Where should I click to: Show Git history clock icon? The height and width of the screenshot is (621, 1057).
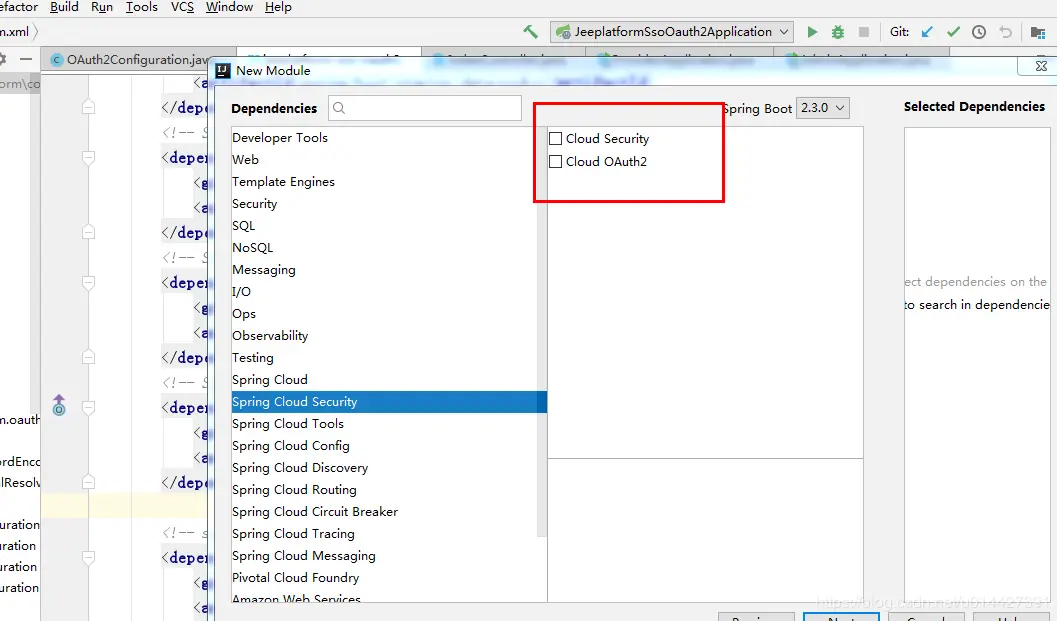click(x=979, y=32)
